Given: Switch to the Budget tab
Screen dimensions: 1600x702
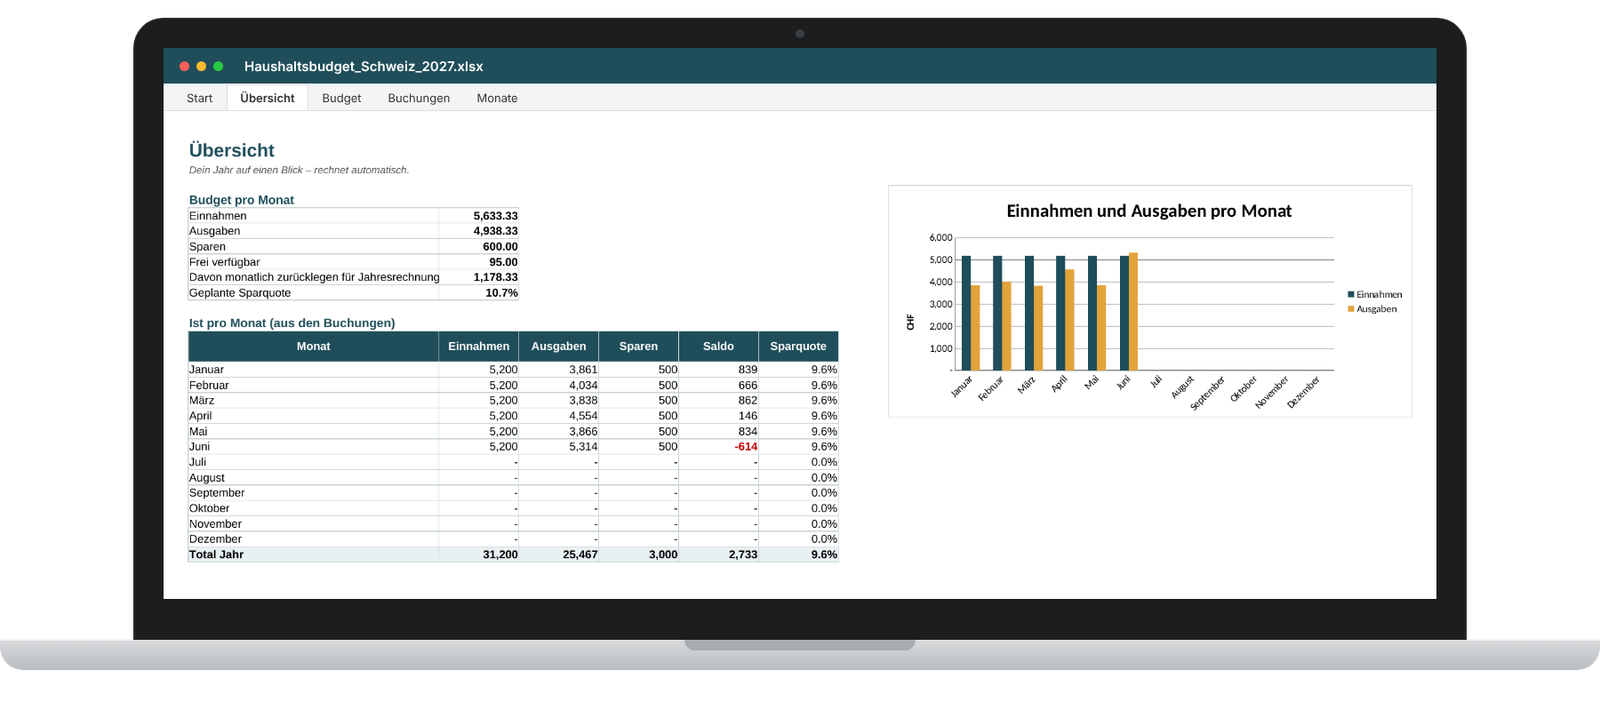Looking at the screenshot, I should (x=341, y=98).
